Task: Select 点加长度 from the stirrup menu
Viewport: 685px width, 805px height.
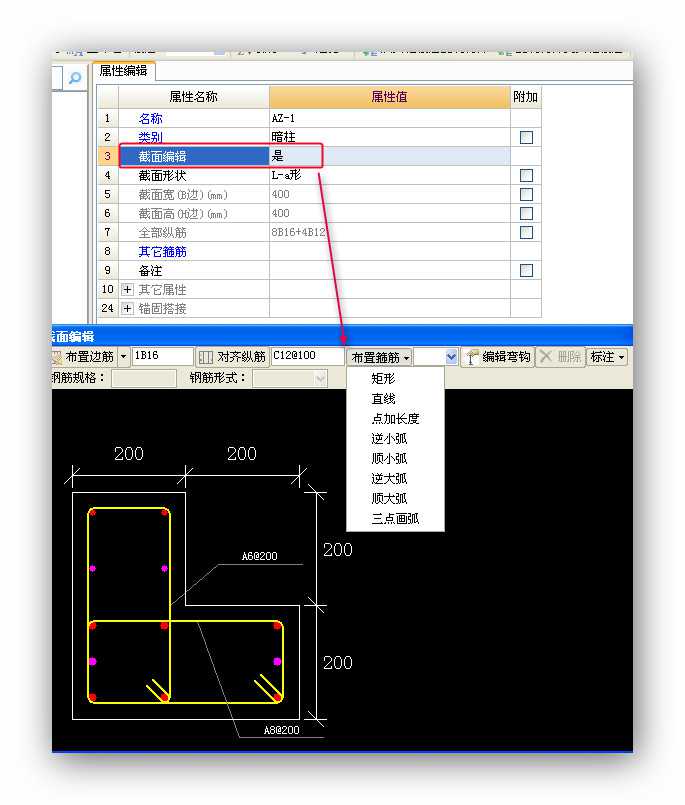Action: 395,419
